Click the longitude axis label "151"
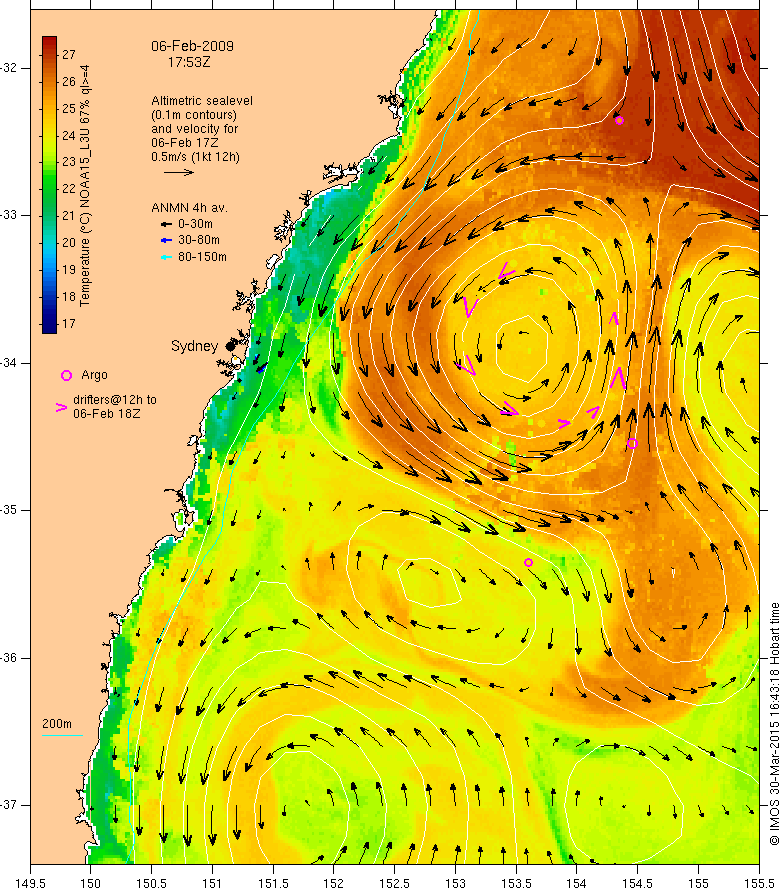 (x=212, y=883)
